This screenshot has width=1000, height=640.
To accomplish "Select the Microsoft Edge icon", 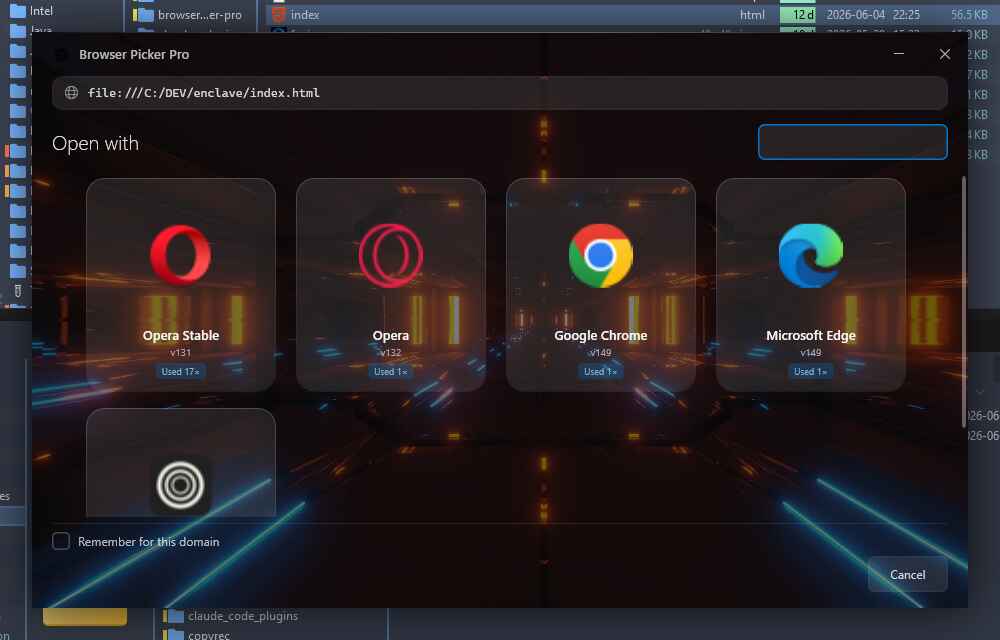I will (x=811, y=256).
